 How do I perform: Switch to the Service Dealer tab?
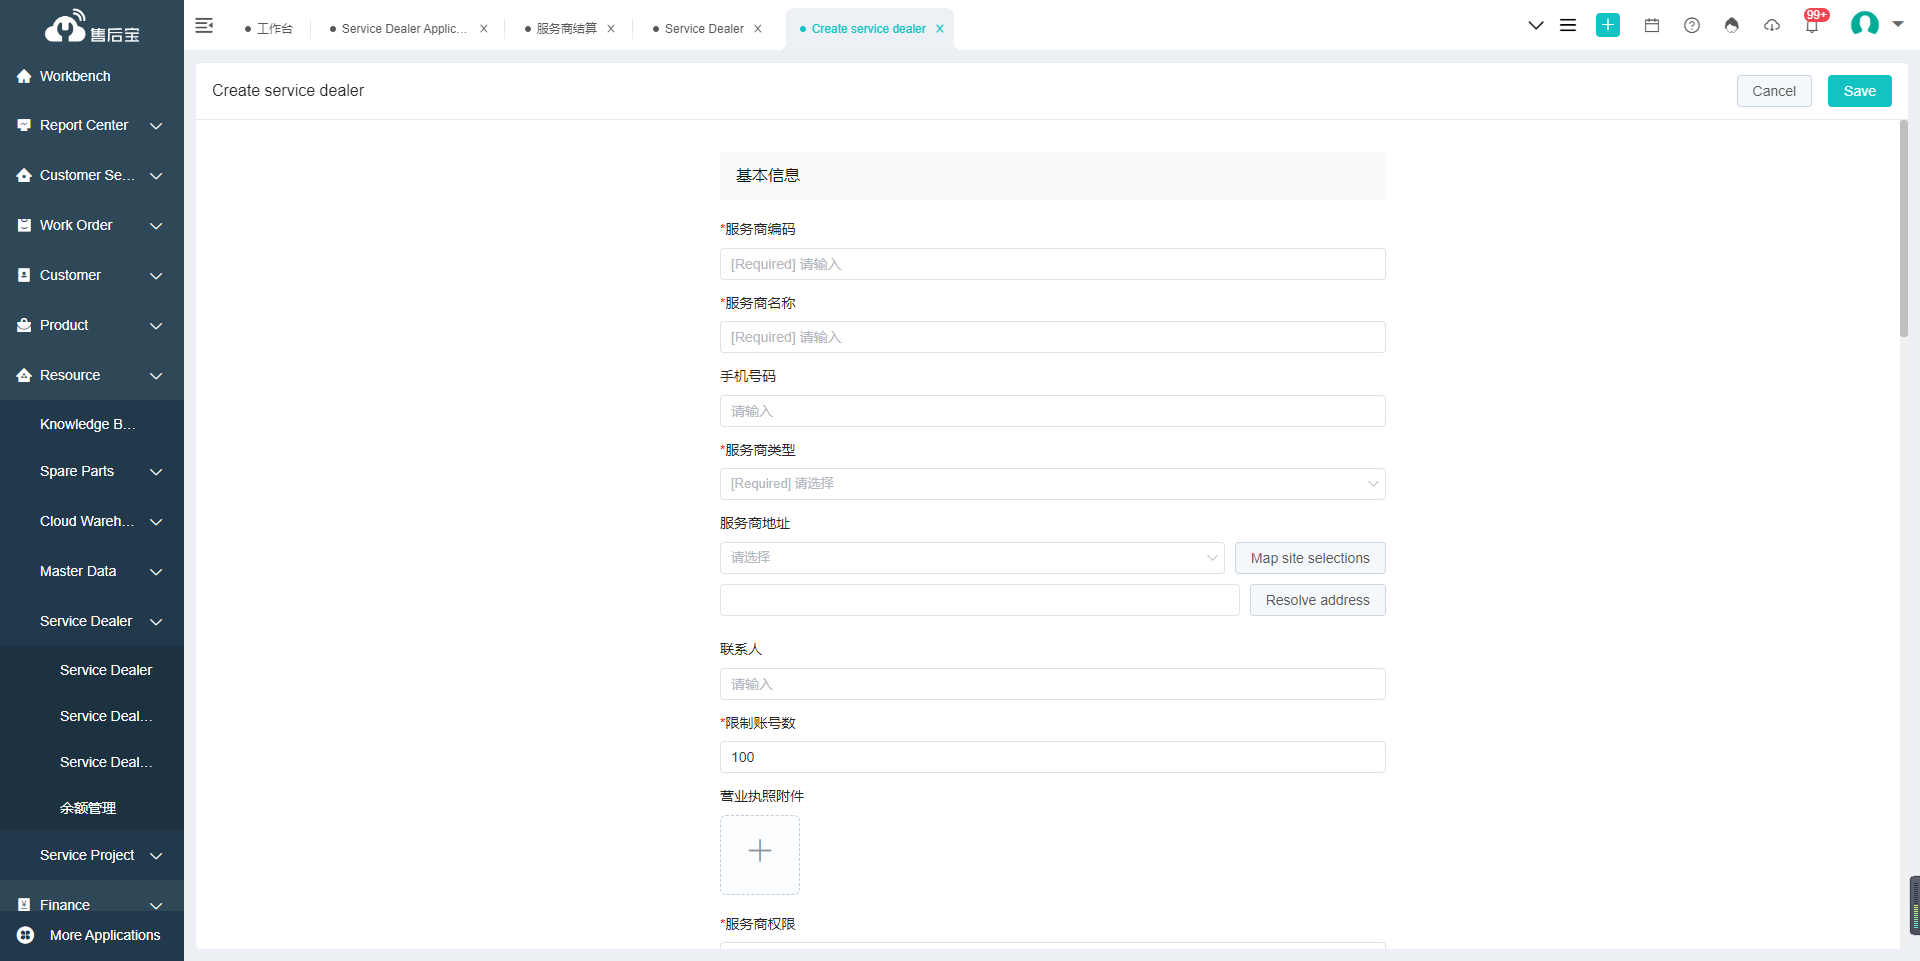(698, 29)
